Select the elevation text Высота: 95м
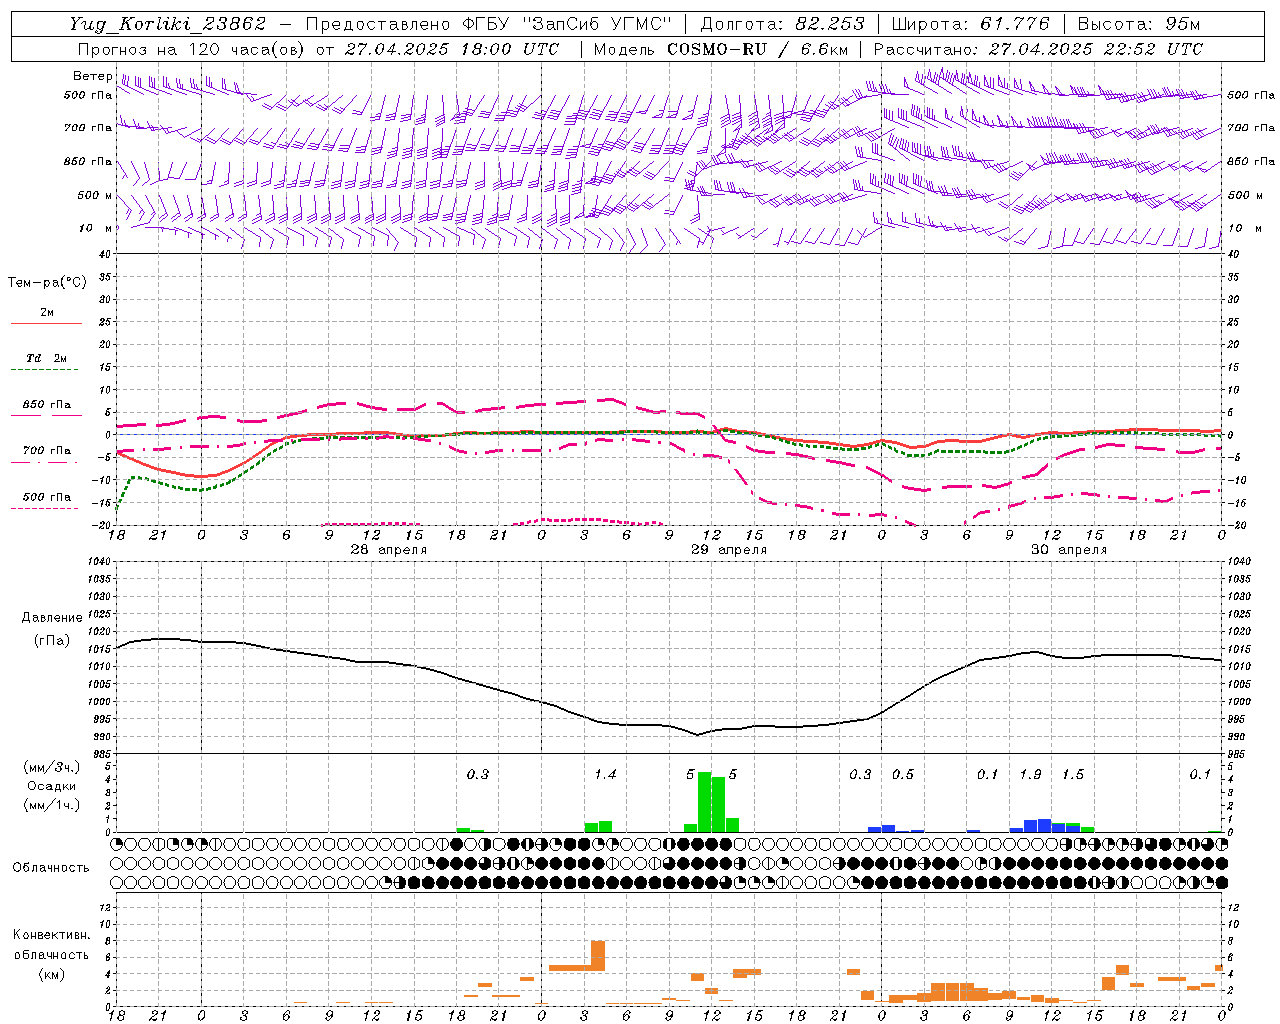1280x1024 pixels. pyautogui.click(x=1139, y=24)
